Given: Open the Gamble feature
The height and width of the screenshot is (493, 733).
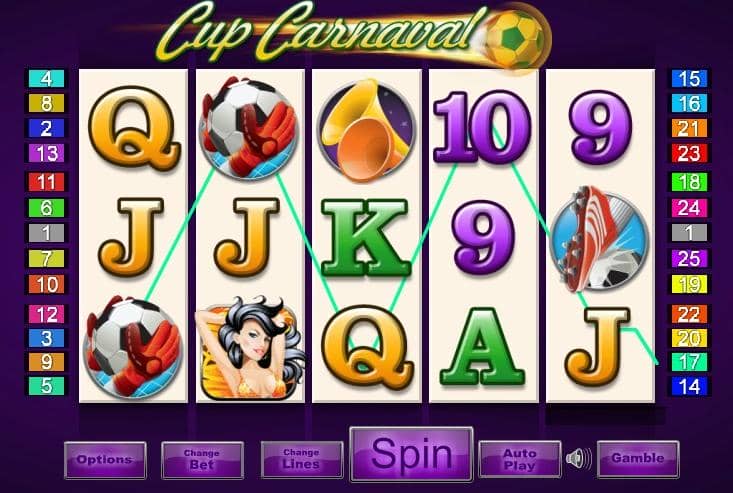Looking at the screenshot, I should [638, 458].
